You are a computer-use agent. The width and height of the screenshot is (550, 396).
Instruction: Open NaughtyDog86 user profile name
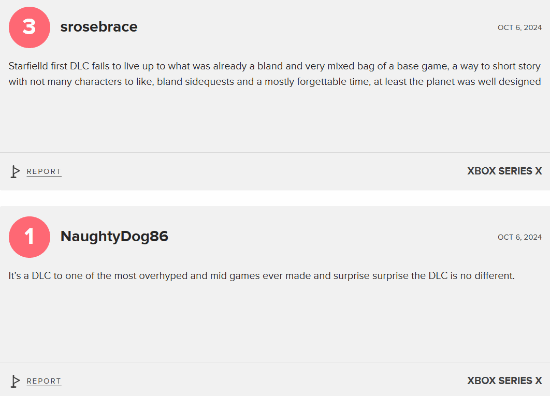pos(114,236)
